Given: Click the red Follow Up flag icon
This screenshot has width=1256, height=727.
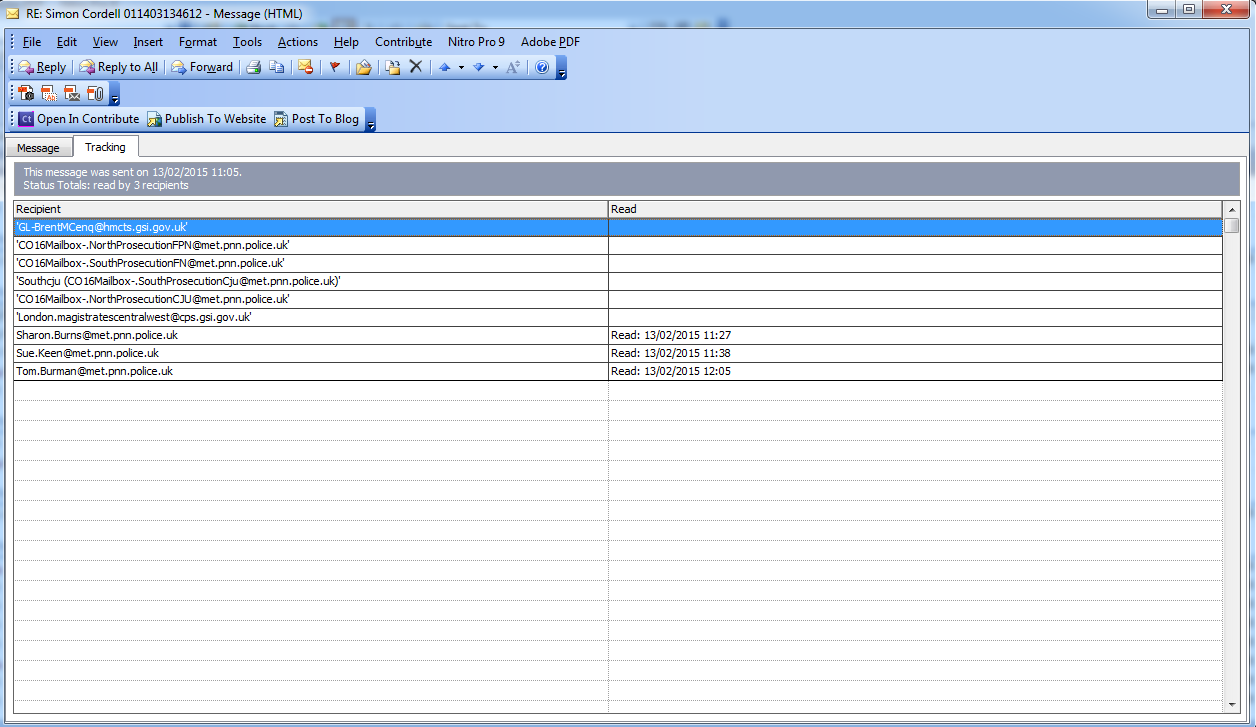Looking at the screenshot, I should pos(335,67).
